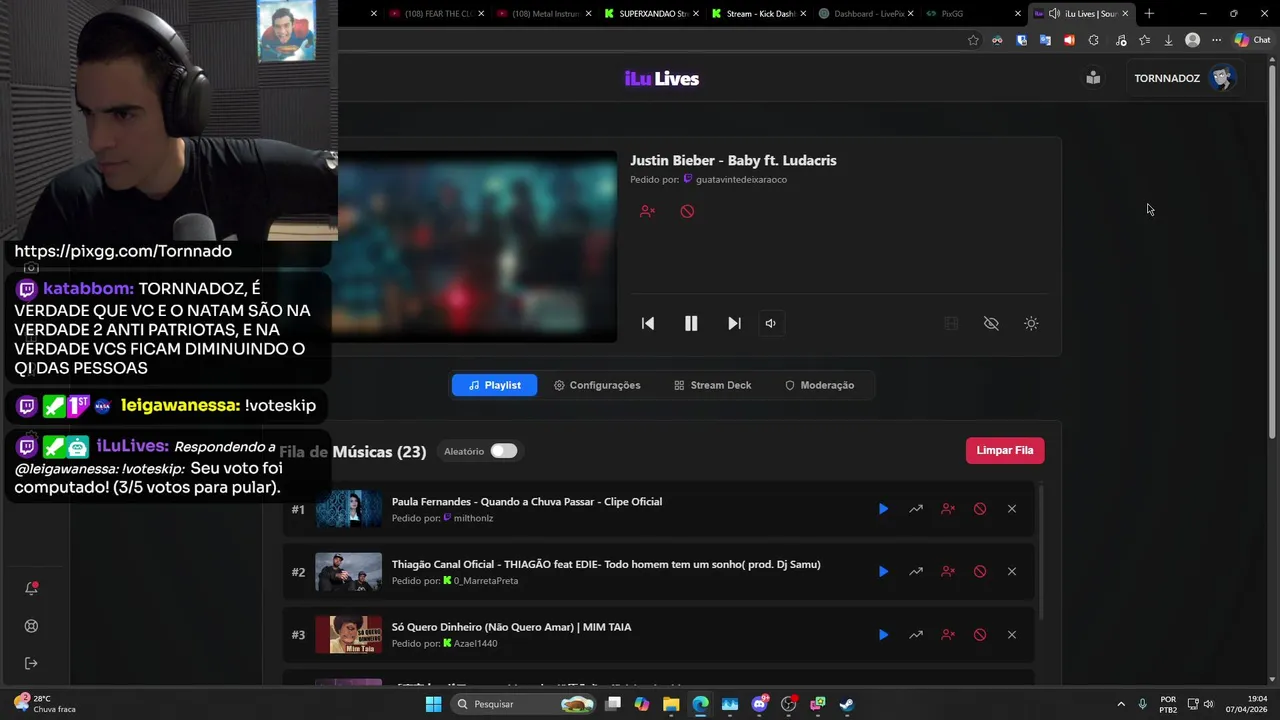Mute the player volume
Viewport: 1280px width, 720px height.
click(770, 323)
